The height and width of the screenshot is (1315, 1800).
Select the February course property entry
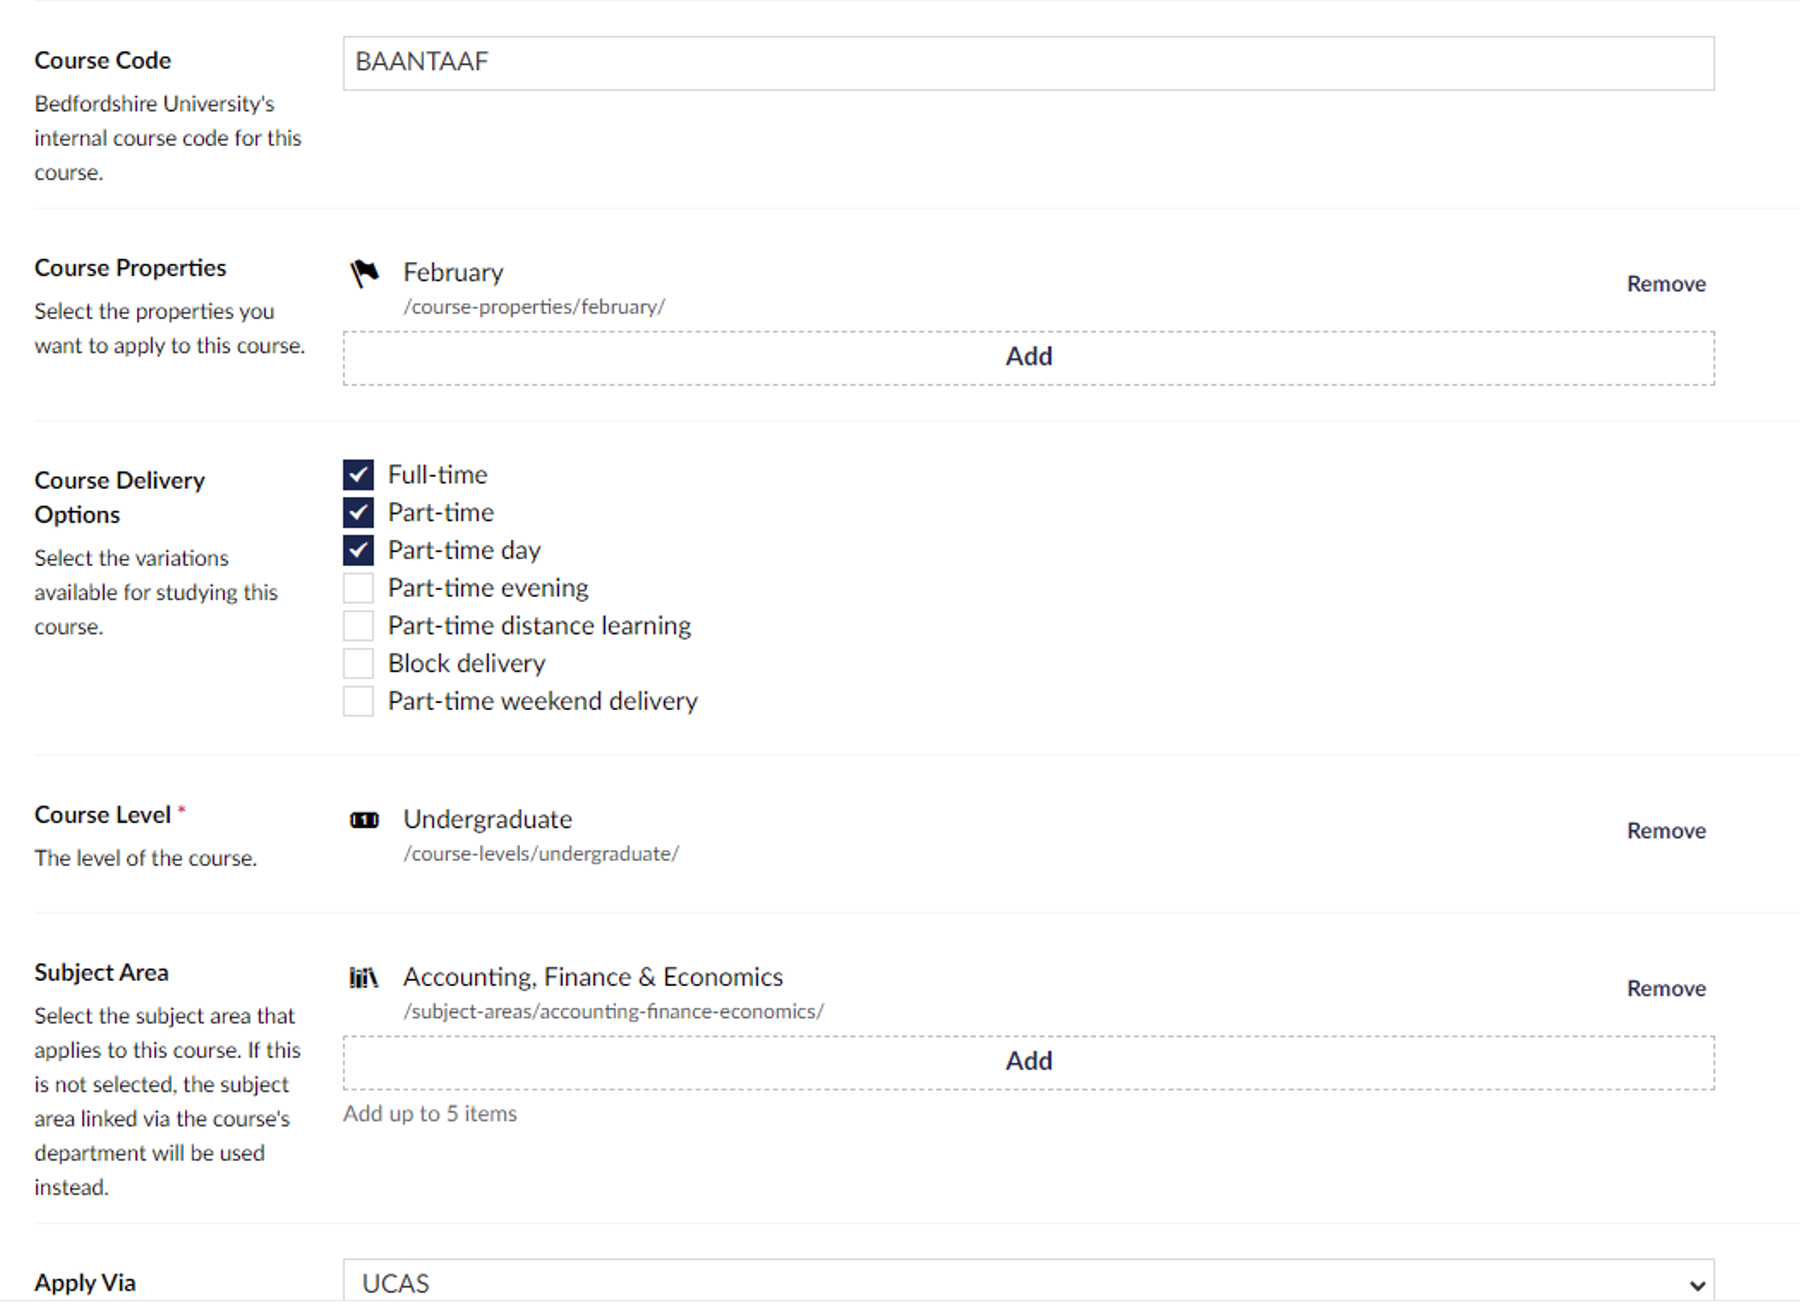[x=453, y=272]
